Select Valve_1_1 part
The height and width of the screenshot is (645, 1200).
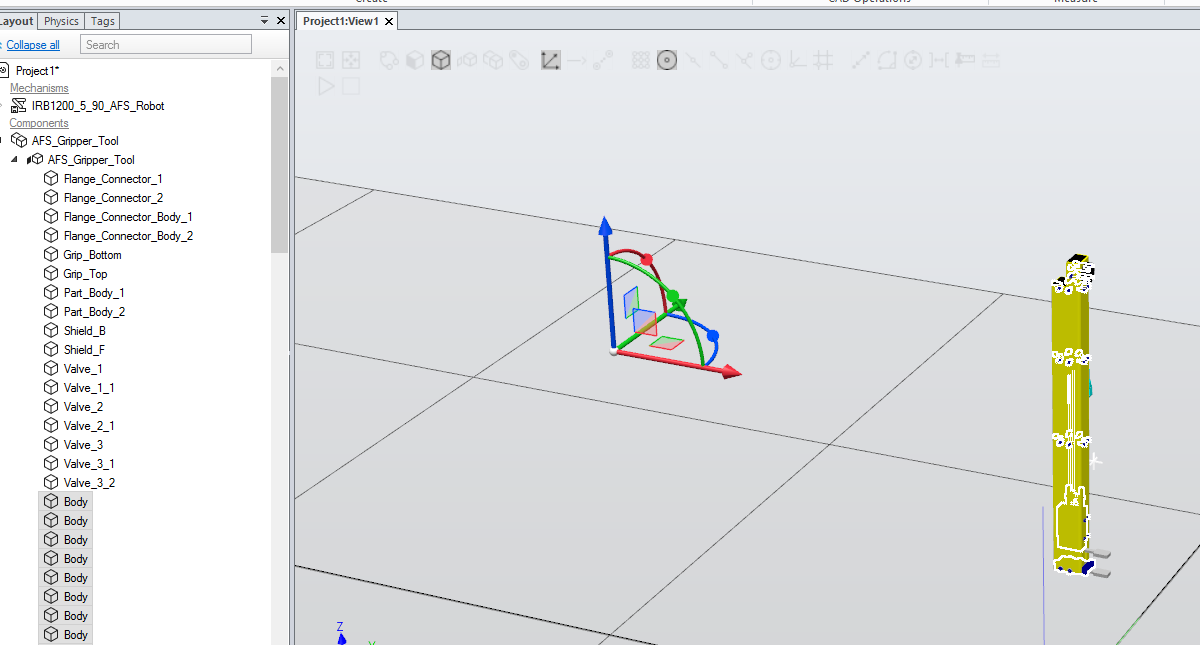(x=89, y=388)
